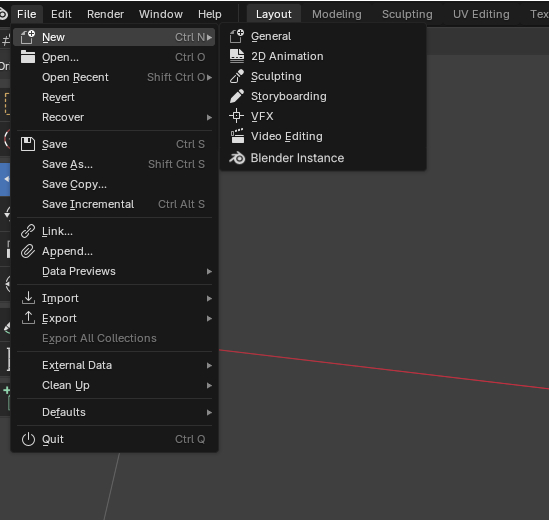
Task: Click the Video Editing clapperboard icon
Action: click(x=237, y=136)
